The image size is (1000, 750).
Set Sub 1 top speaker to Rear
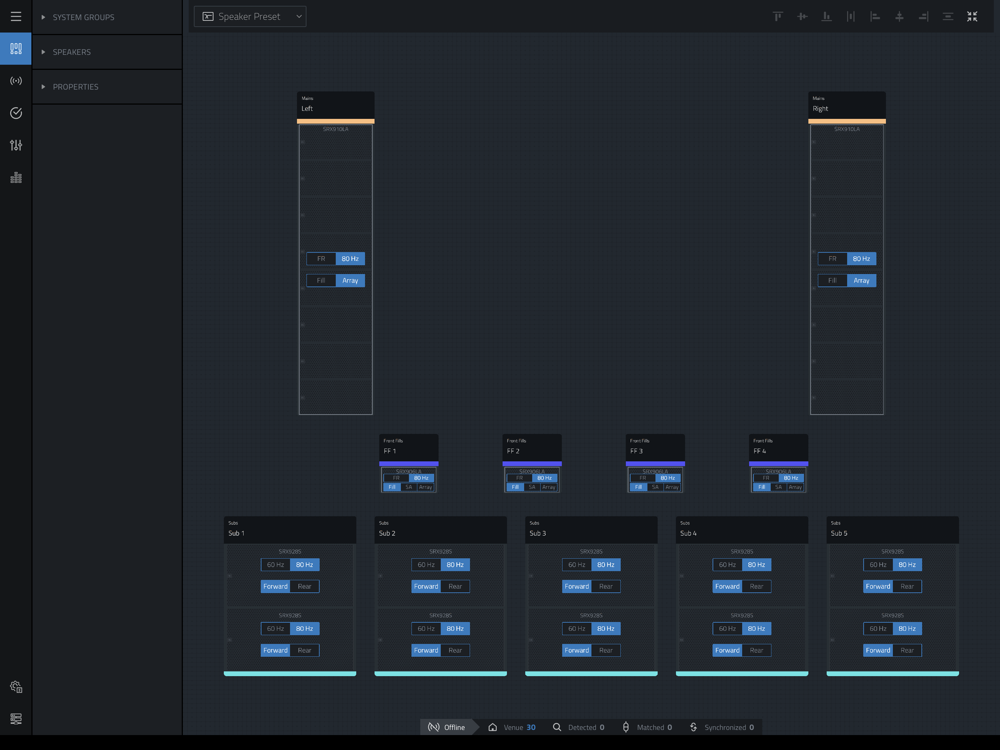[x=305, y=586]
